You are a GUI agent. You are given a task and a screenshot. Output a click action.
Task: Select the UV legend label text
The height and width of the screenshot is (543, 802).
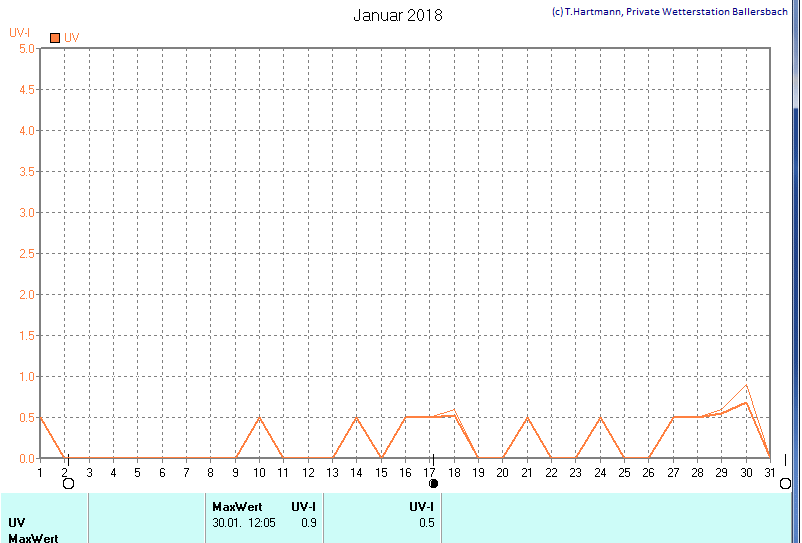coord(72,38)
